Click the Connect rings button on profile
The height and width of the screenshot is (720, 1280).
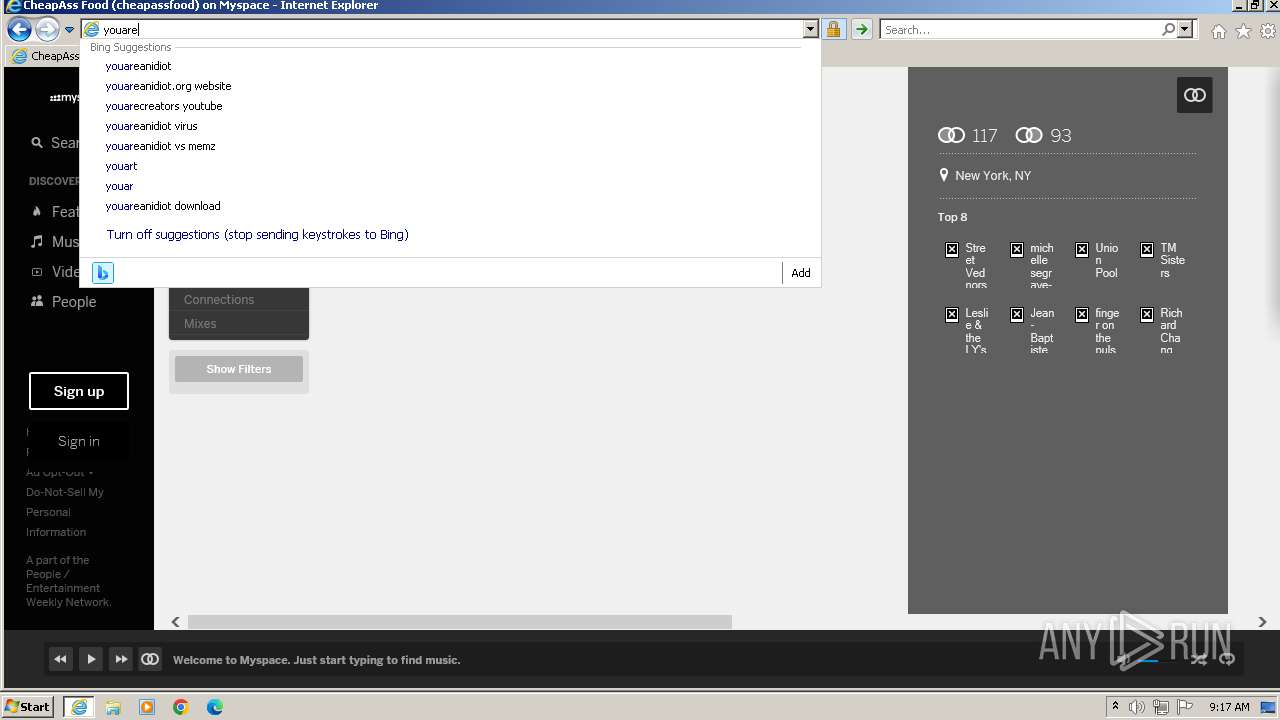click(1195, 95)
